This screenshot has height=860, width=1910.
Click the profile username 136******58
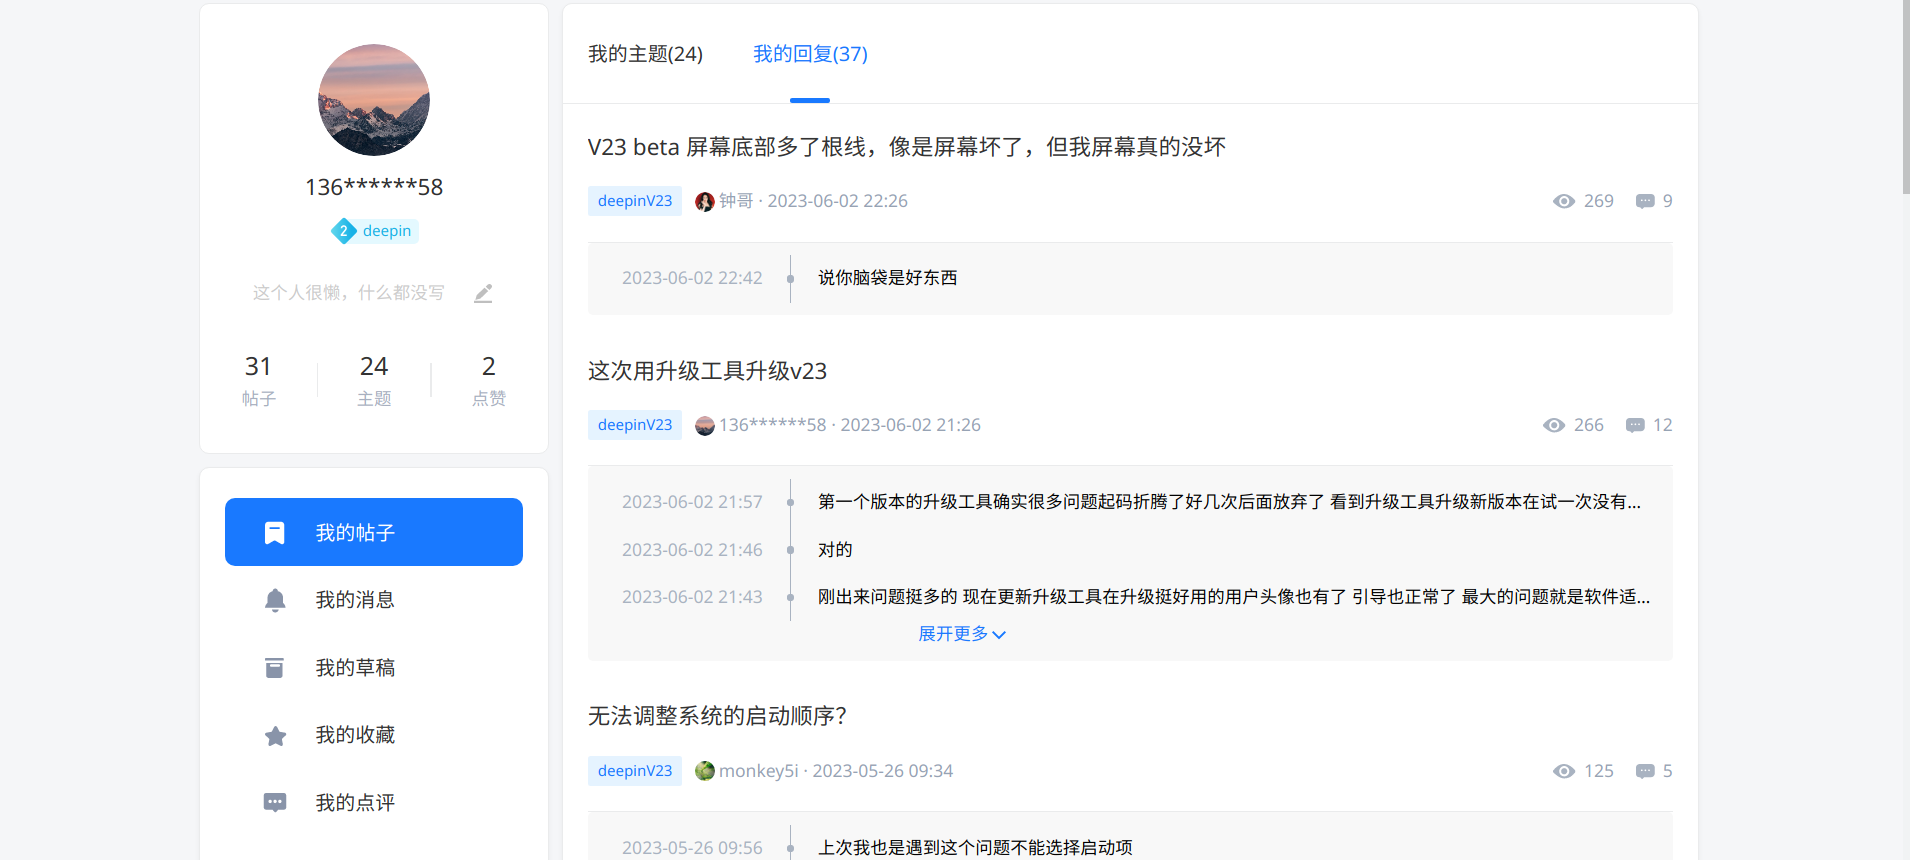[x=374, y=187]
